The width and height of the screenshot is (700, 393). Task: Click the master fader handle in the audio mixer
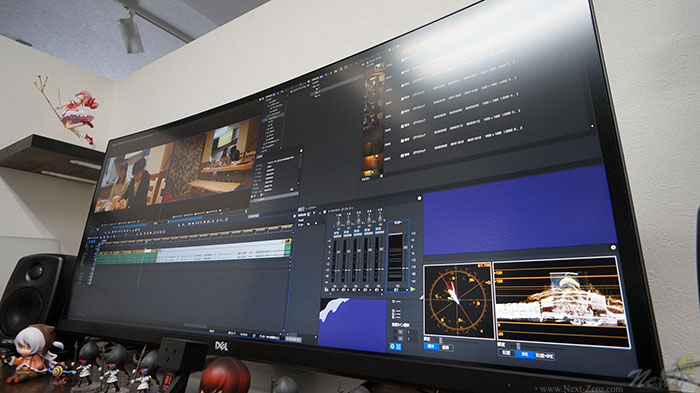click(405, 247)
